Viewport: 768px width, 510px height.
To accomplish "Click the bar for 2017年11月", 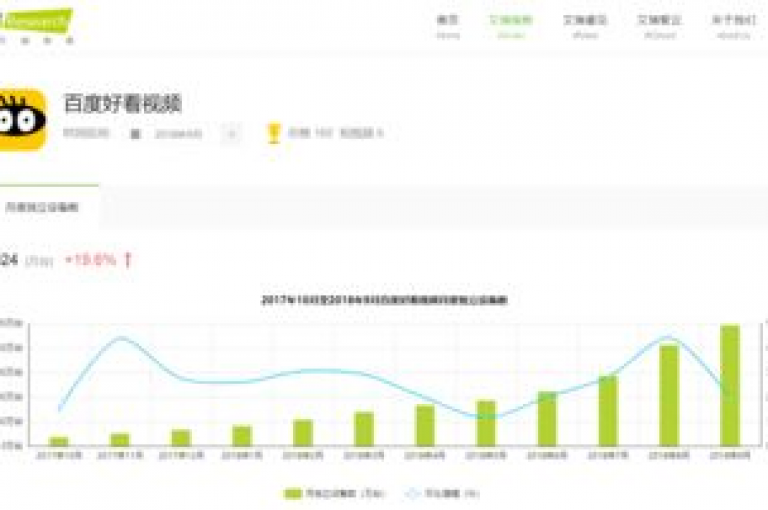I will point(120,439).
